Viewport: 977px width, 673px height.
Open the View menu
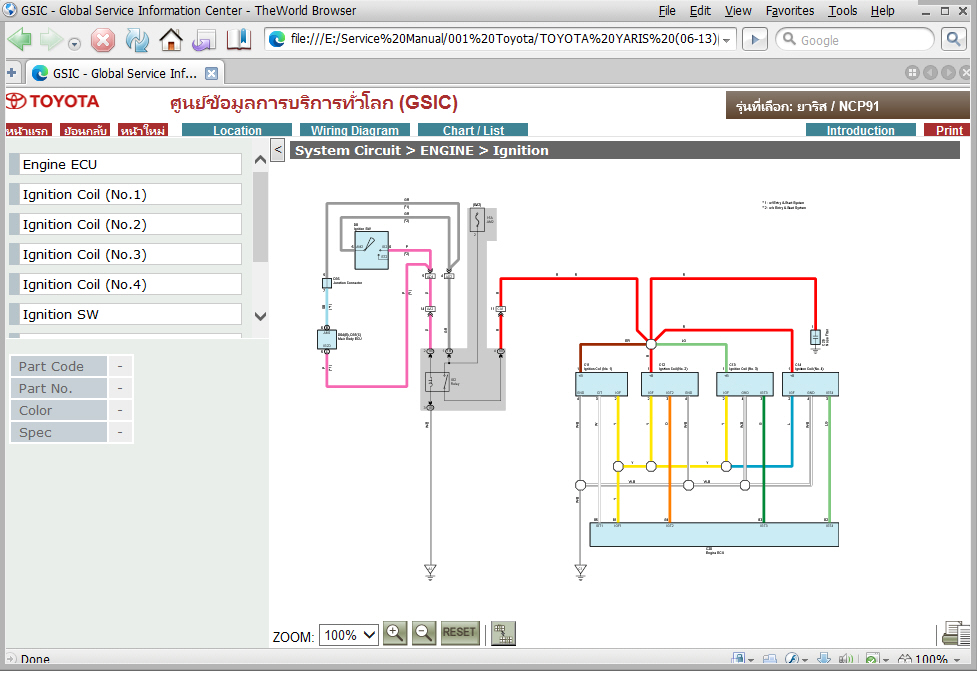tap(738, 11)
